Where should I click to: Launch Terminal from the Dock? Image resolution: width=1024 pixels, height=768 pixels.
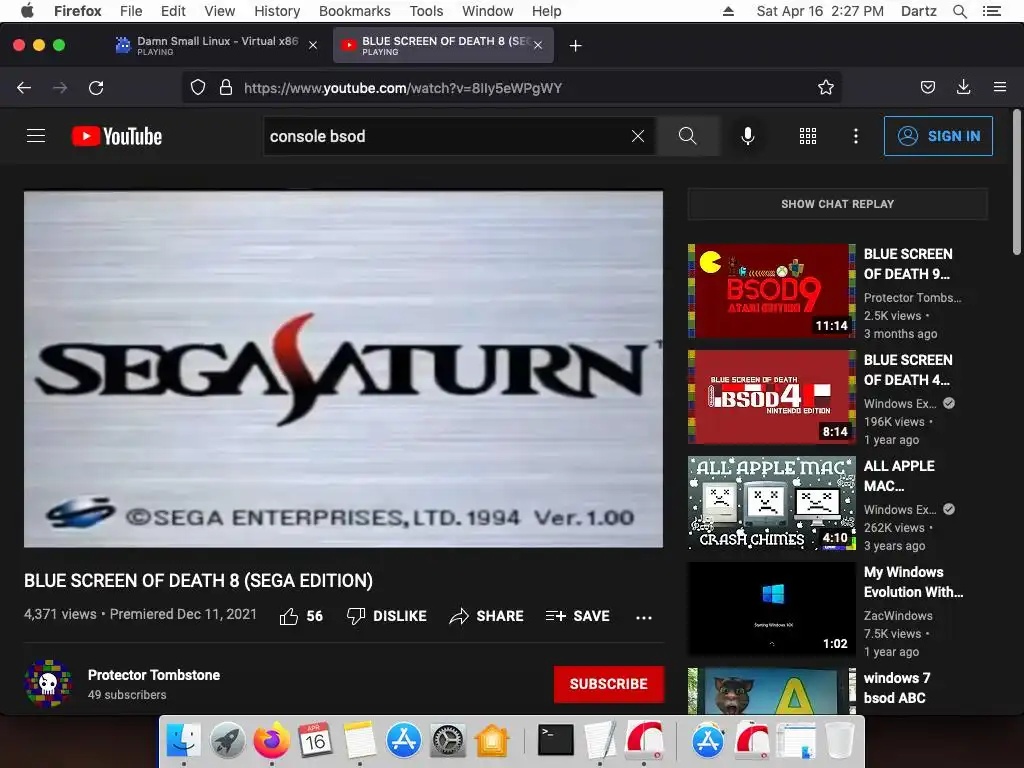pos(556,741)
